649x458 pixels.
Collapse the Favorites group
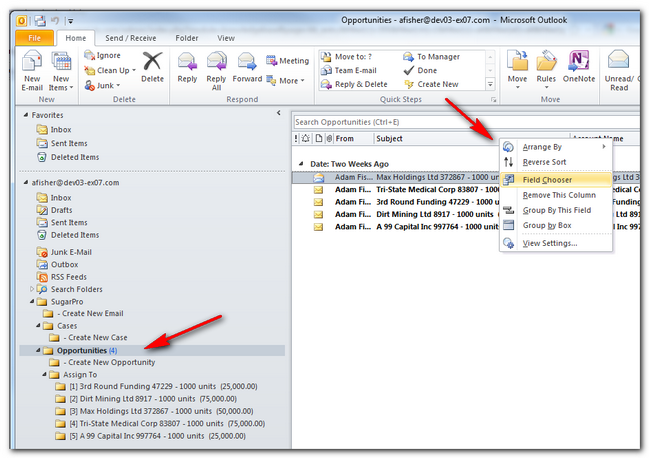click(26, 115)
